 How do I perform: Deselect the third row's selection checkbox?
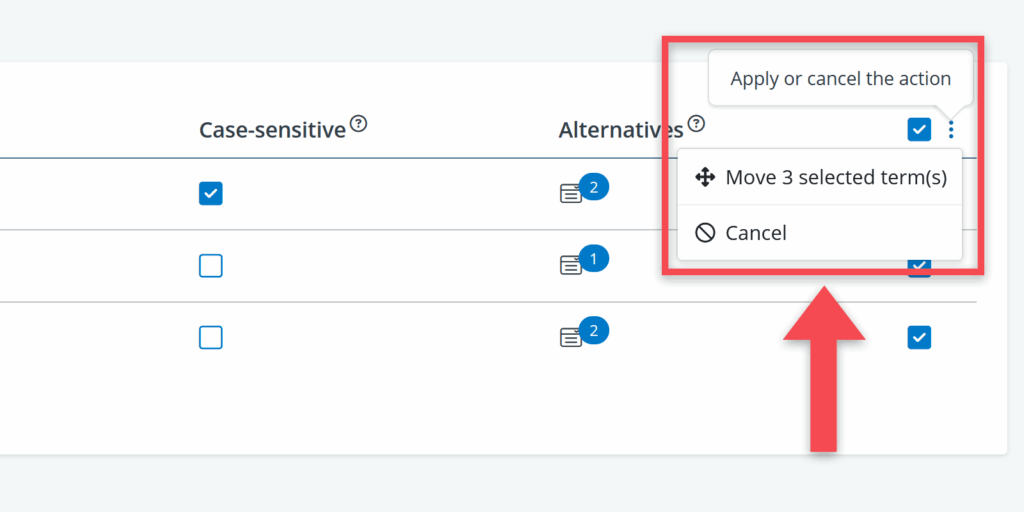tap(919, 338)
